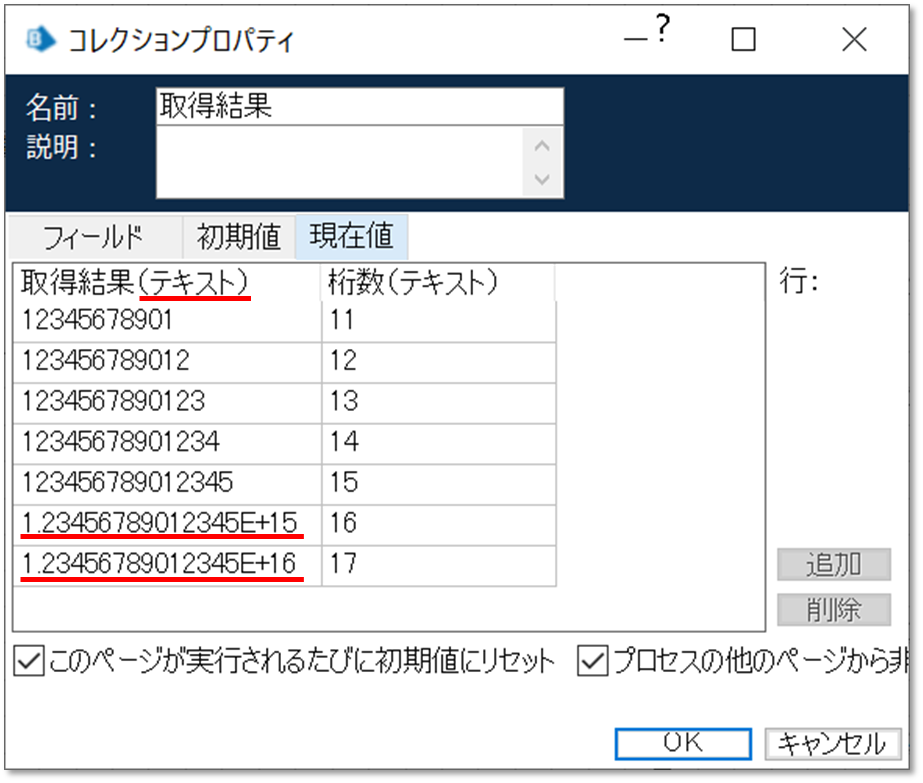
Task: Select cell 12345678901234
Action: pyautogui.click(x=167, y=443)
